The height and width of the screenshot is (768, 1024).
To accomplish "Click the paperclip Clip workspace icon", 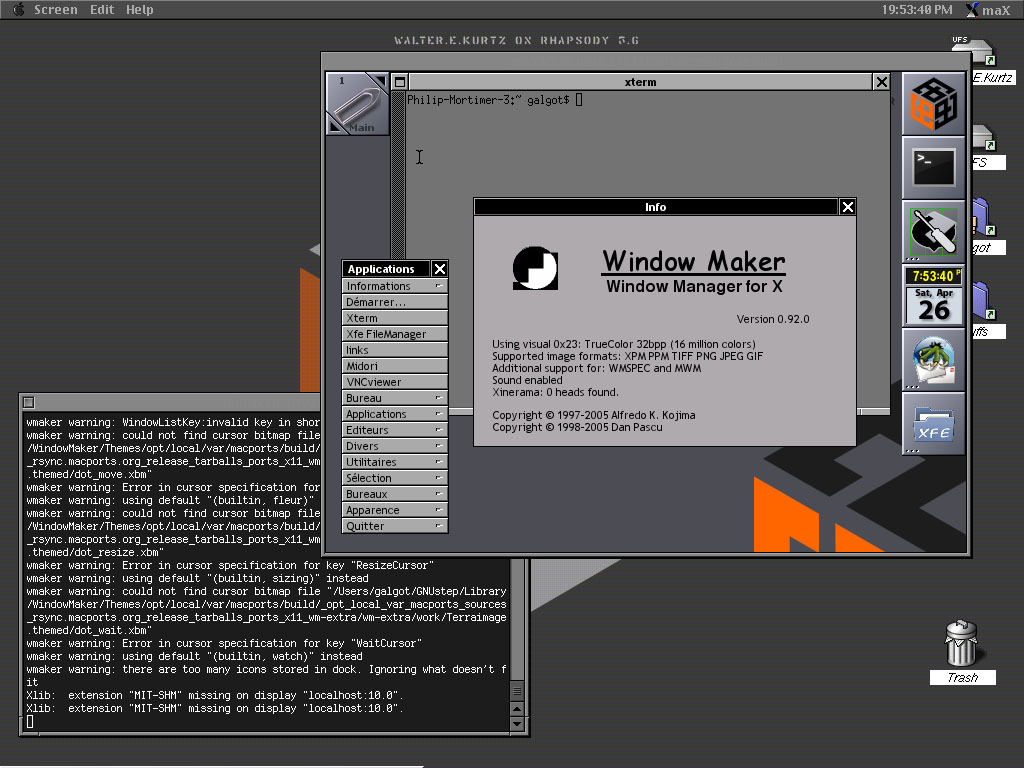I will 357,103.
